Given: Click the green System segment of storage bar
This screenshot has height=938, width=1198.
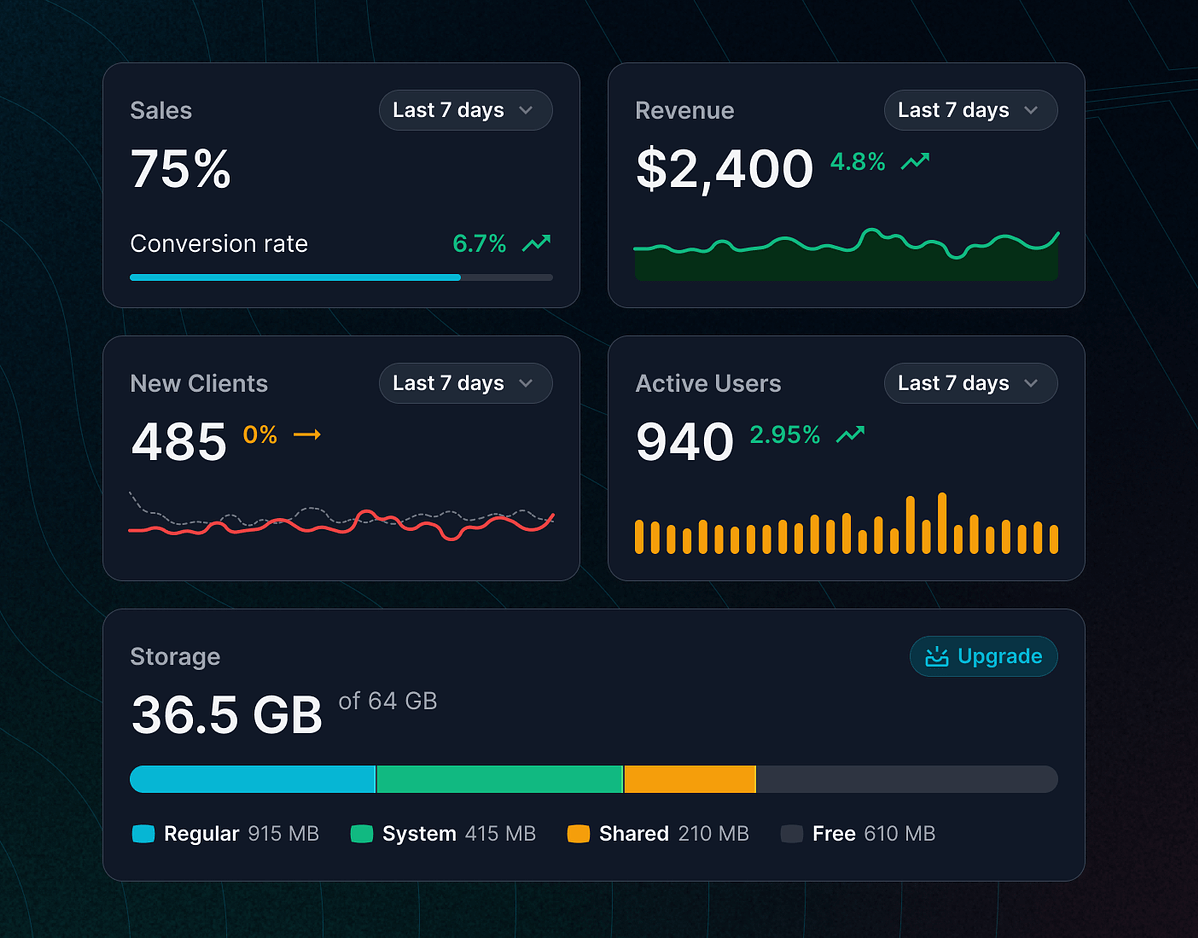Looking at the screenshot, I should coord(499,779).
